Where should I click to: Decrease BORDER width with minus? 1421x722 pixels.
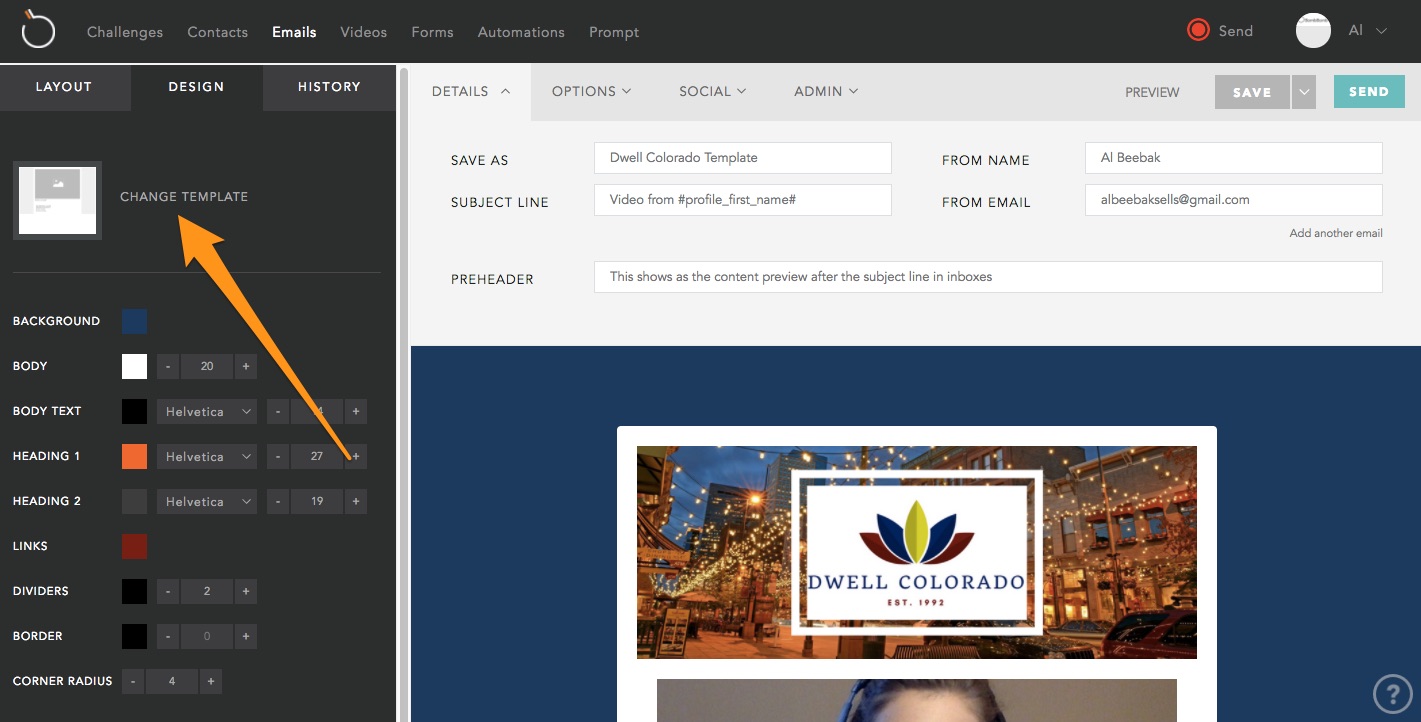pos(168,636)
